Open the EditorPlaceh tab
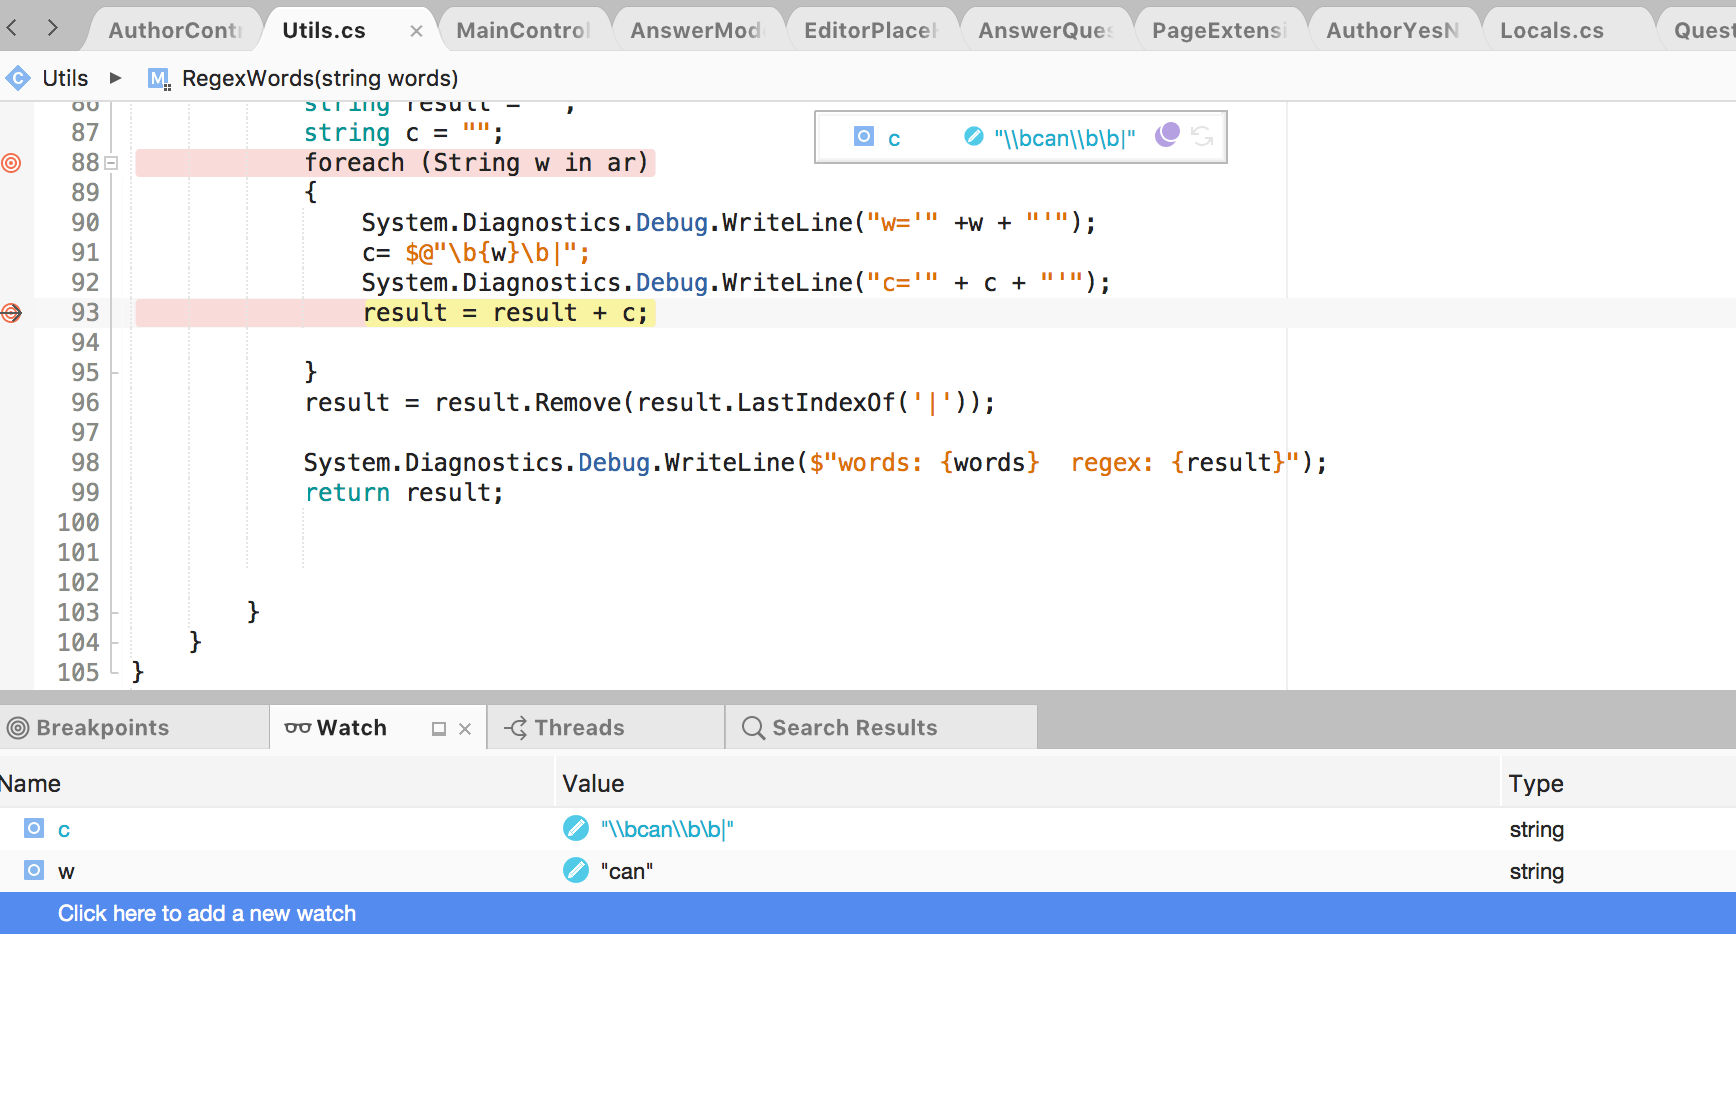 pyautogui.click(x=871, y=30)
